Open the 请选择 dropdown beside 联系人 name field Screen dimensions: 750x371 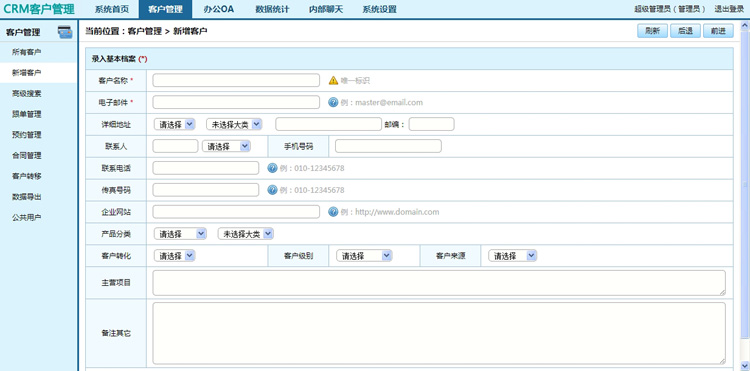coord(226,146)
